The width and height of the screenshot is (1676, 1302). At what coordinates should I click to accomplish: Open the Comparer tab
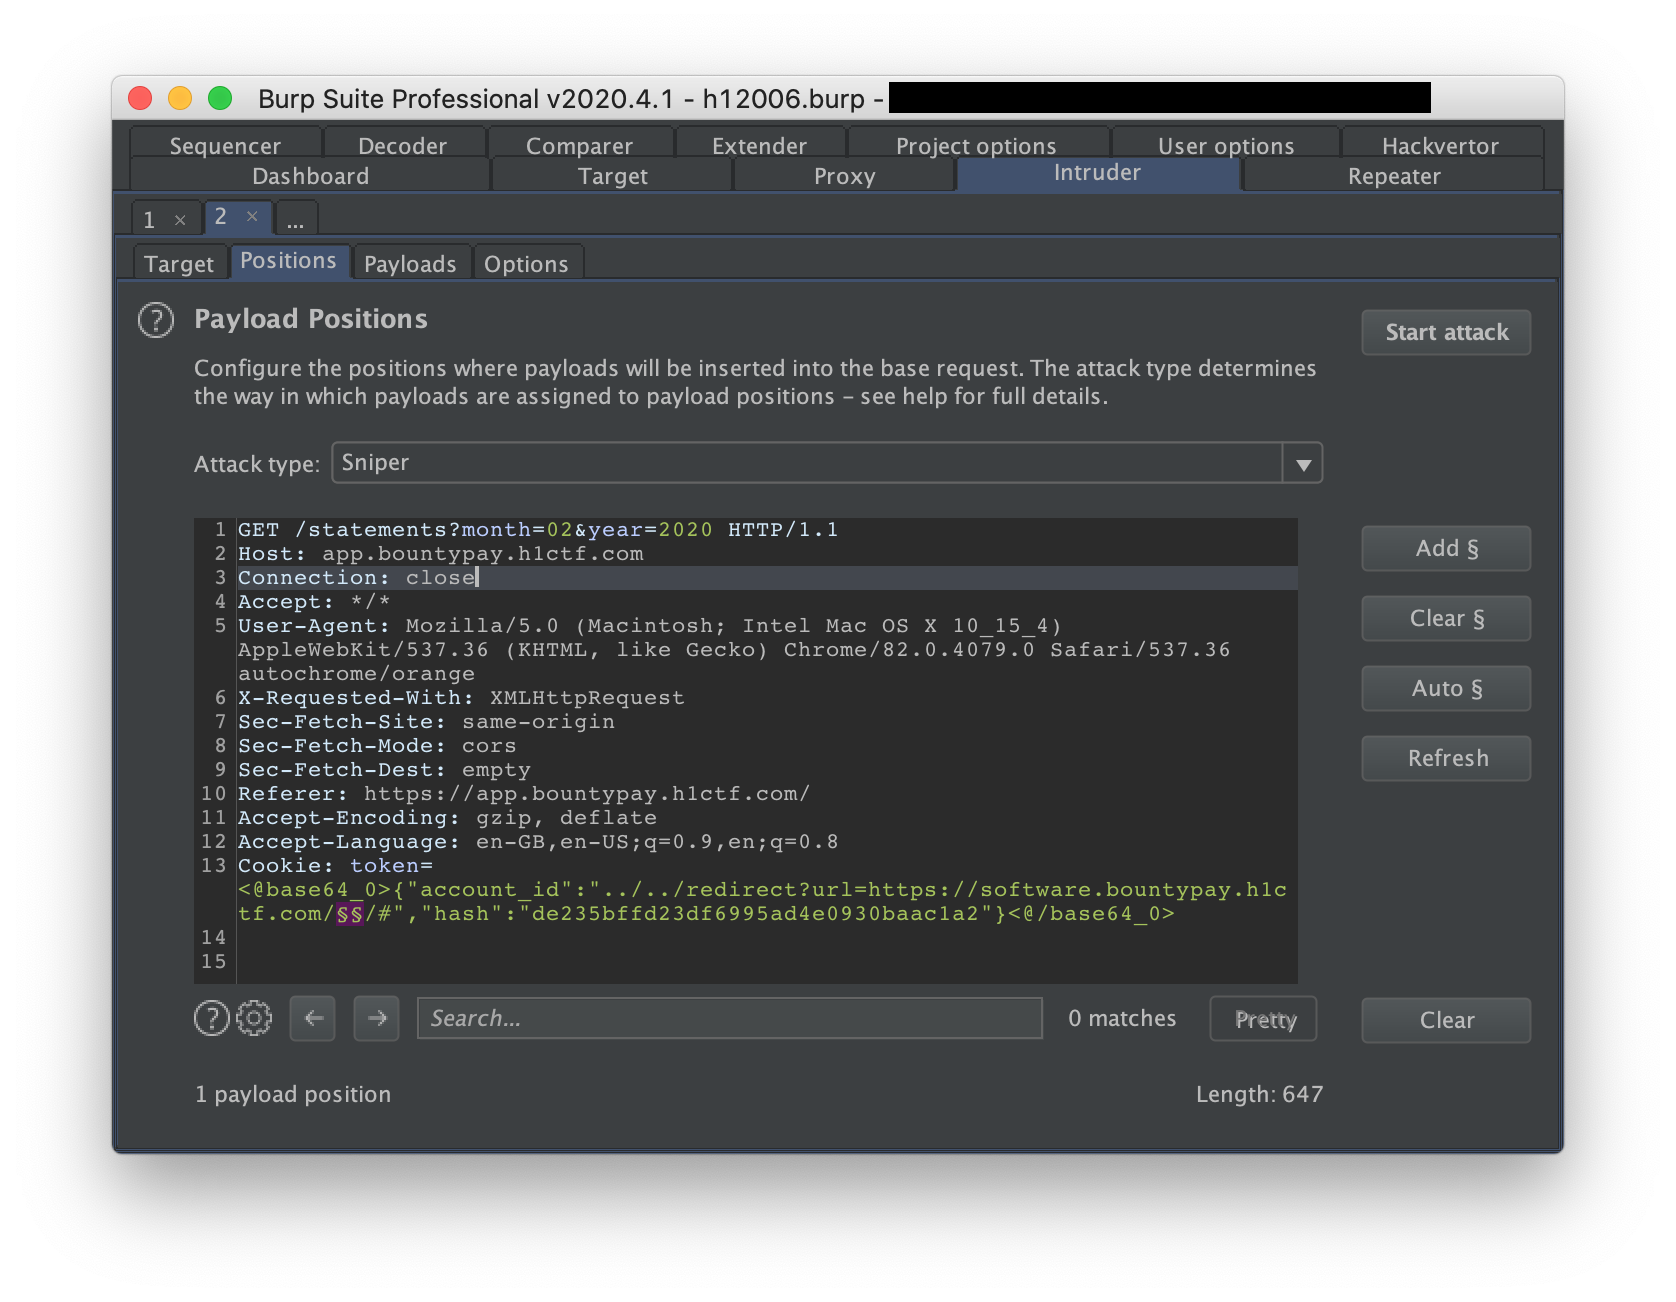(x=579, y=146)
